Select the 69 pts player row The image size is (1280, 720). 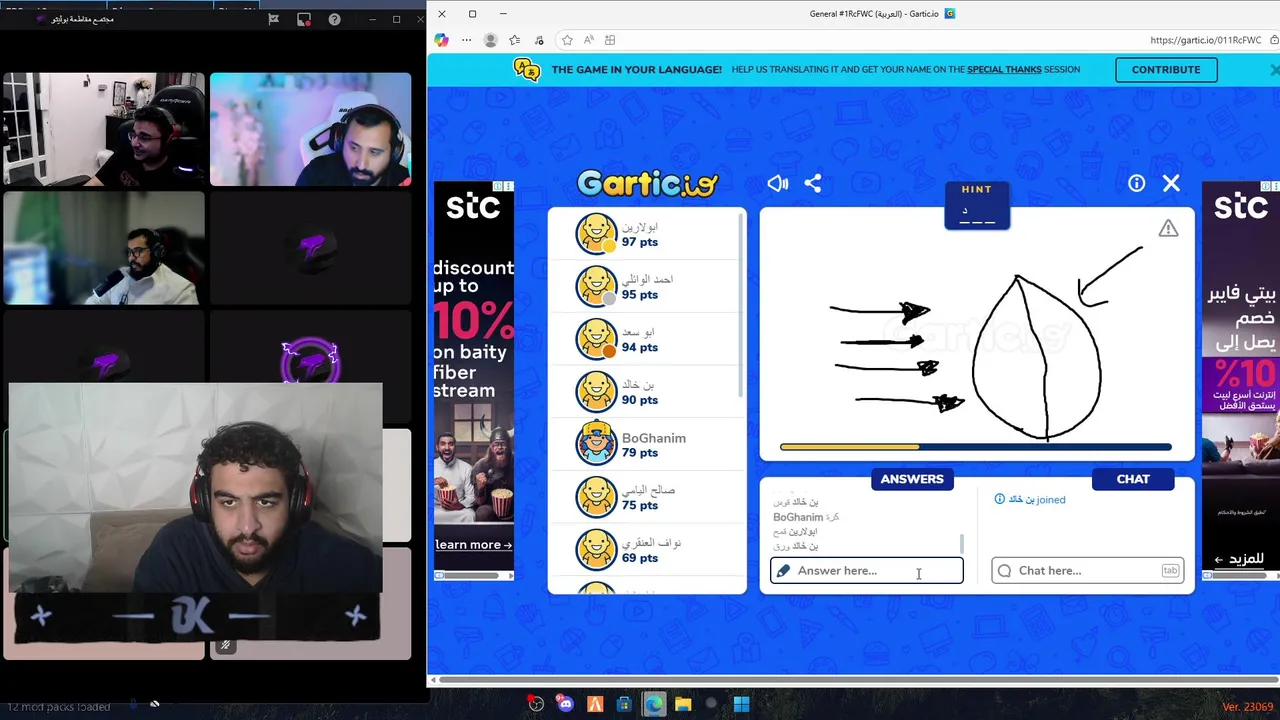[647, 550]
